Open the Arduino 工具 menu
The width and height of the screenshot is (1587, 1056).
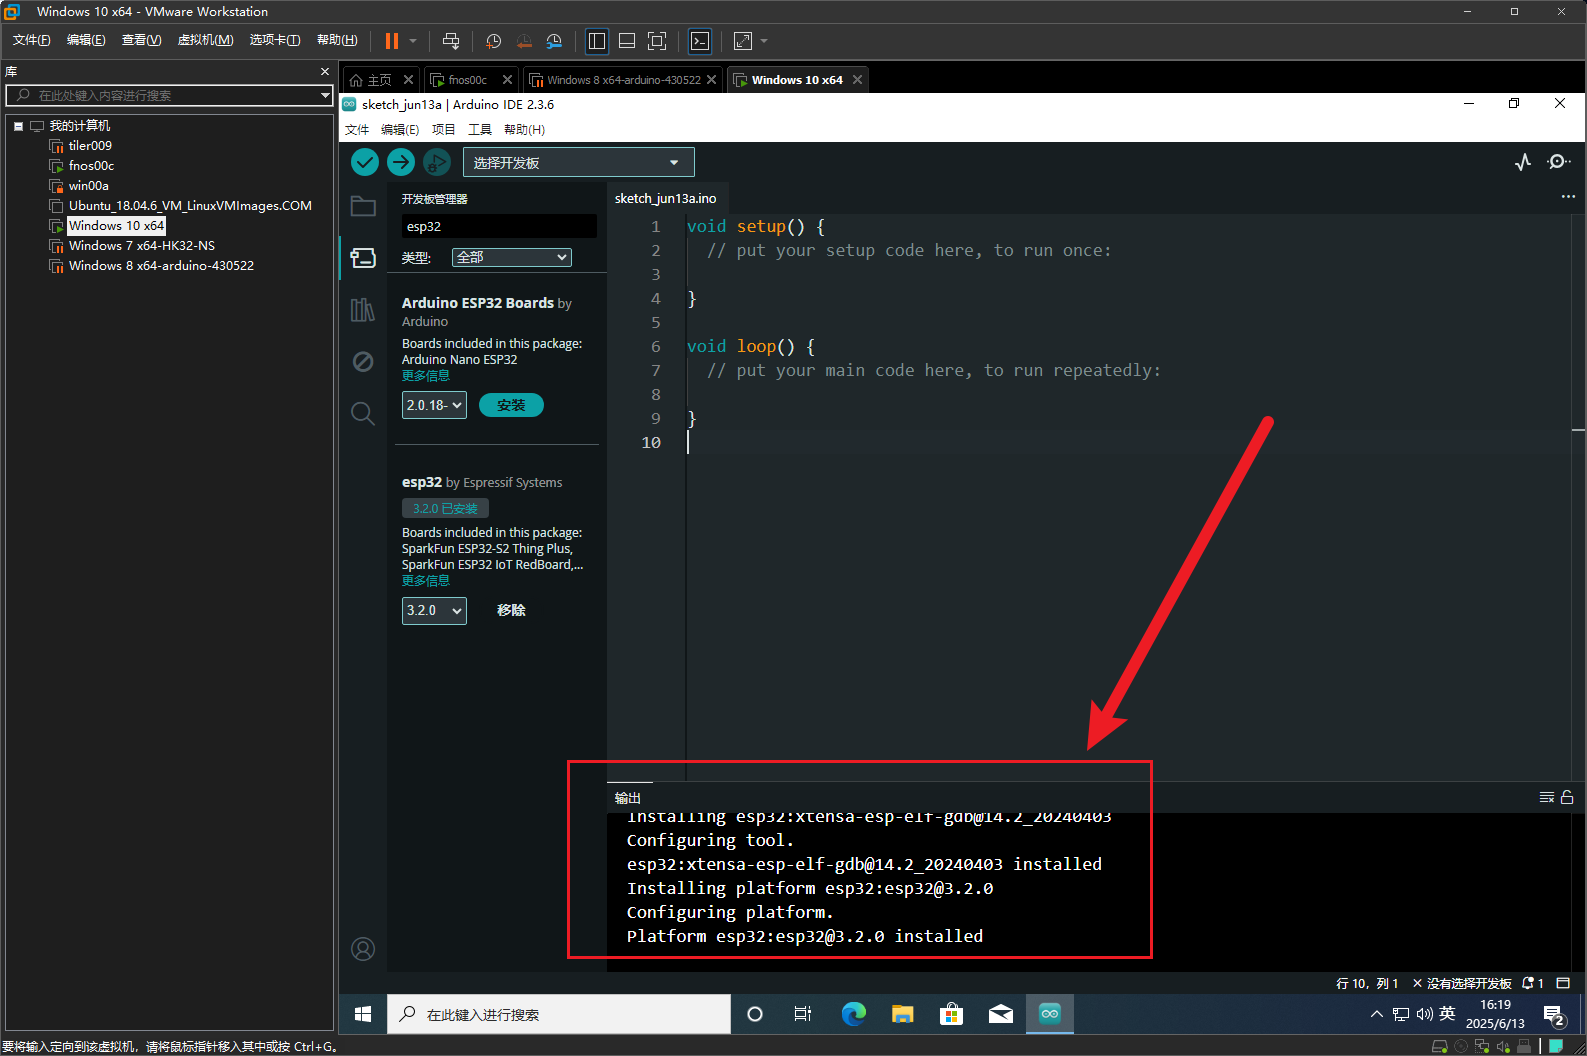[480, 130]
